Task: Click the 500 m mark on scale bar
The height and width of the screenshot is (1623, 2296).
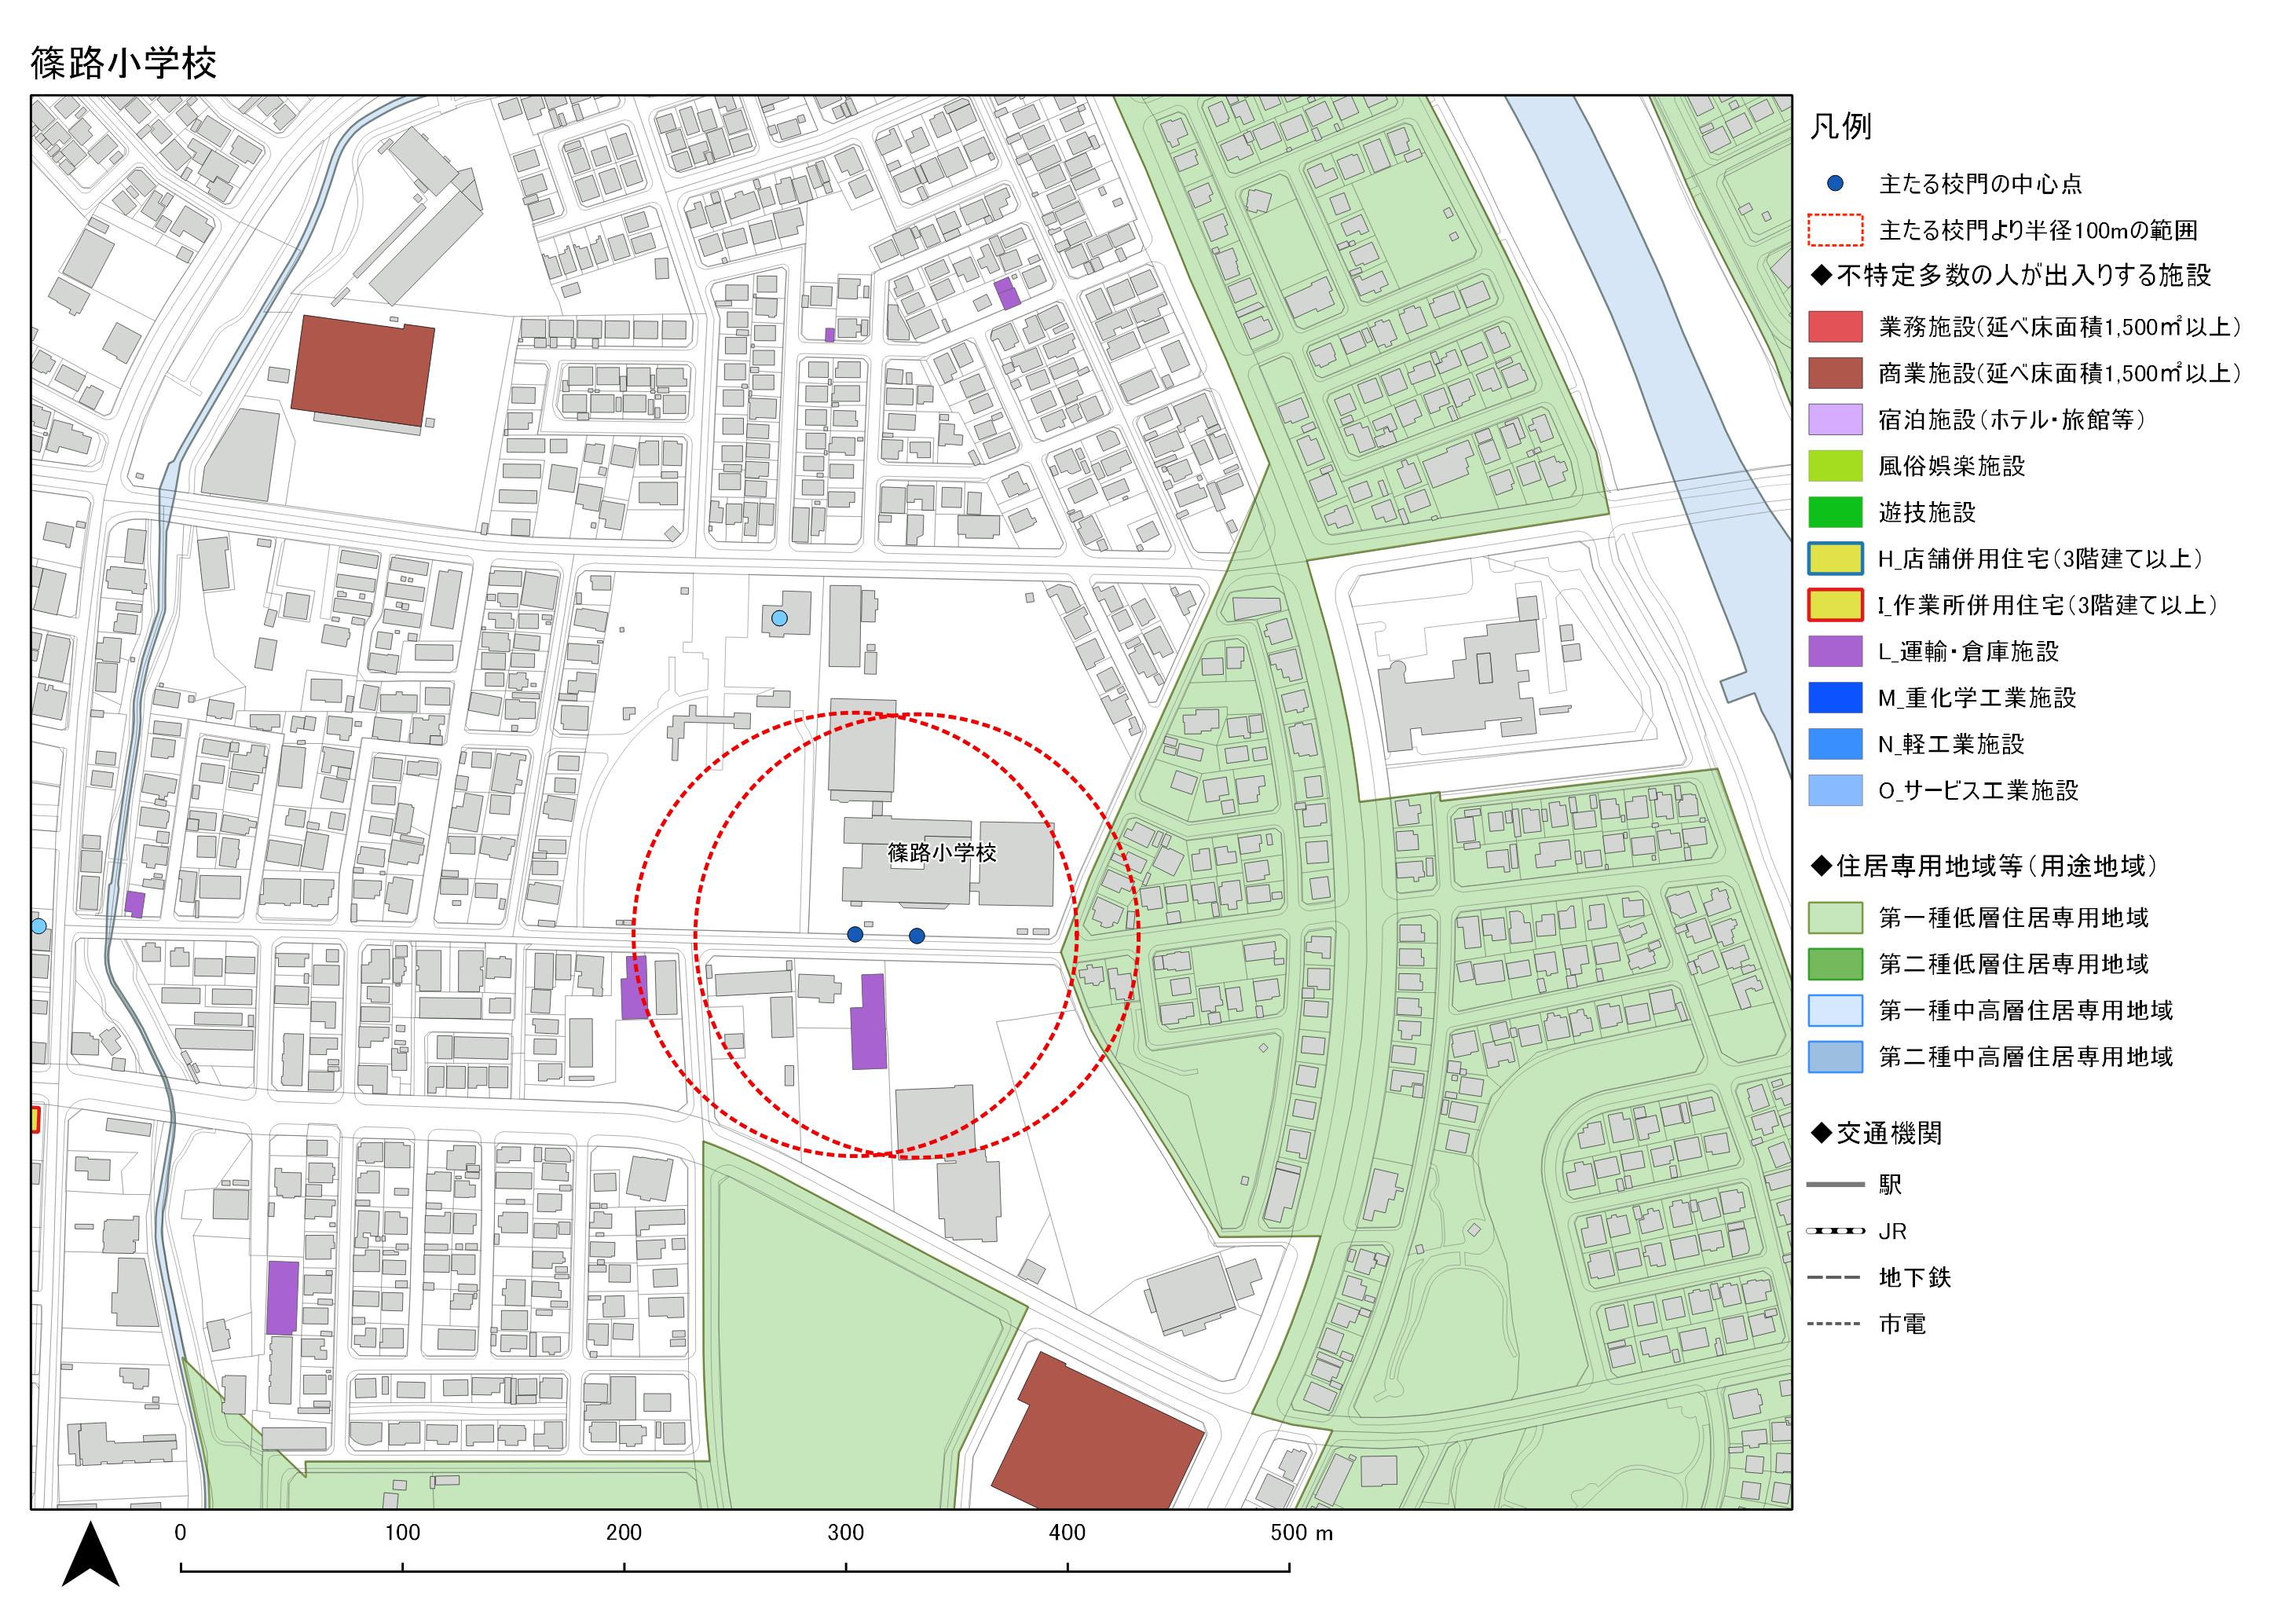Action: (1302, 1533)
